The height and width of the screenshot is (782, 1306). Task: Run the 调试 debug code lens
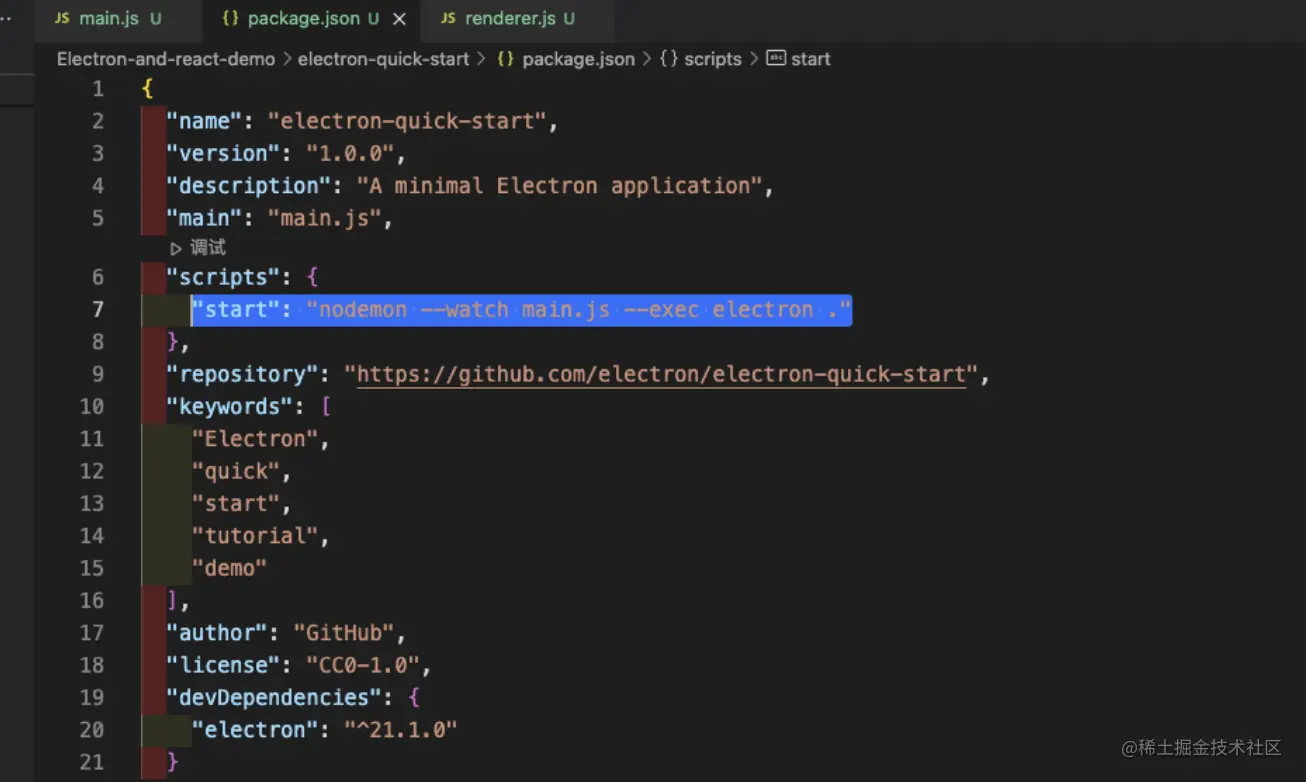tap(198, 247)
